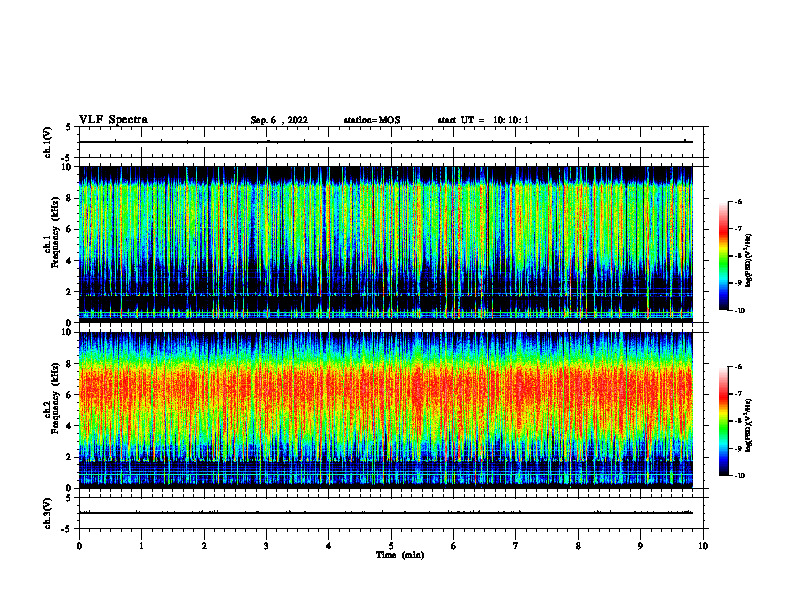792x612 pixels.
Task: Click the "4" tick on the time axis
Action: point(329,546)
